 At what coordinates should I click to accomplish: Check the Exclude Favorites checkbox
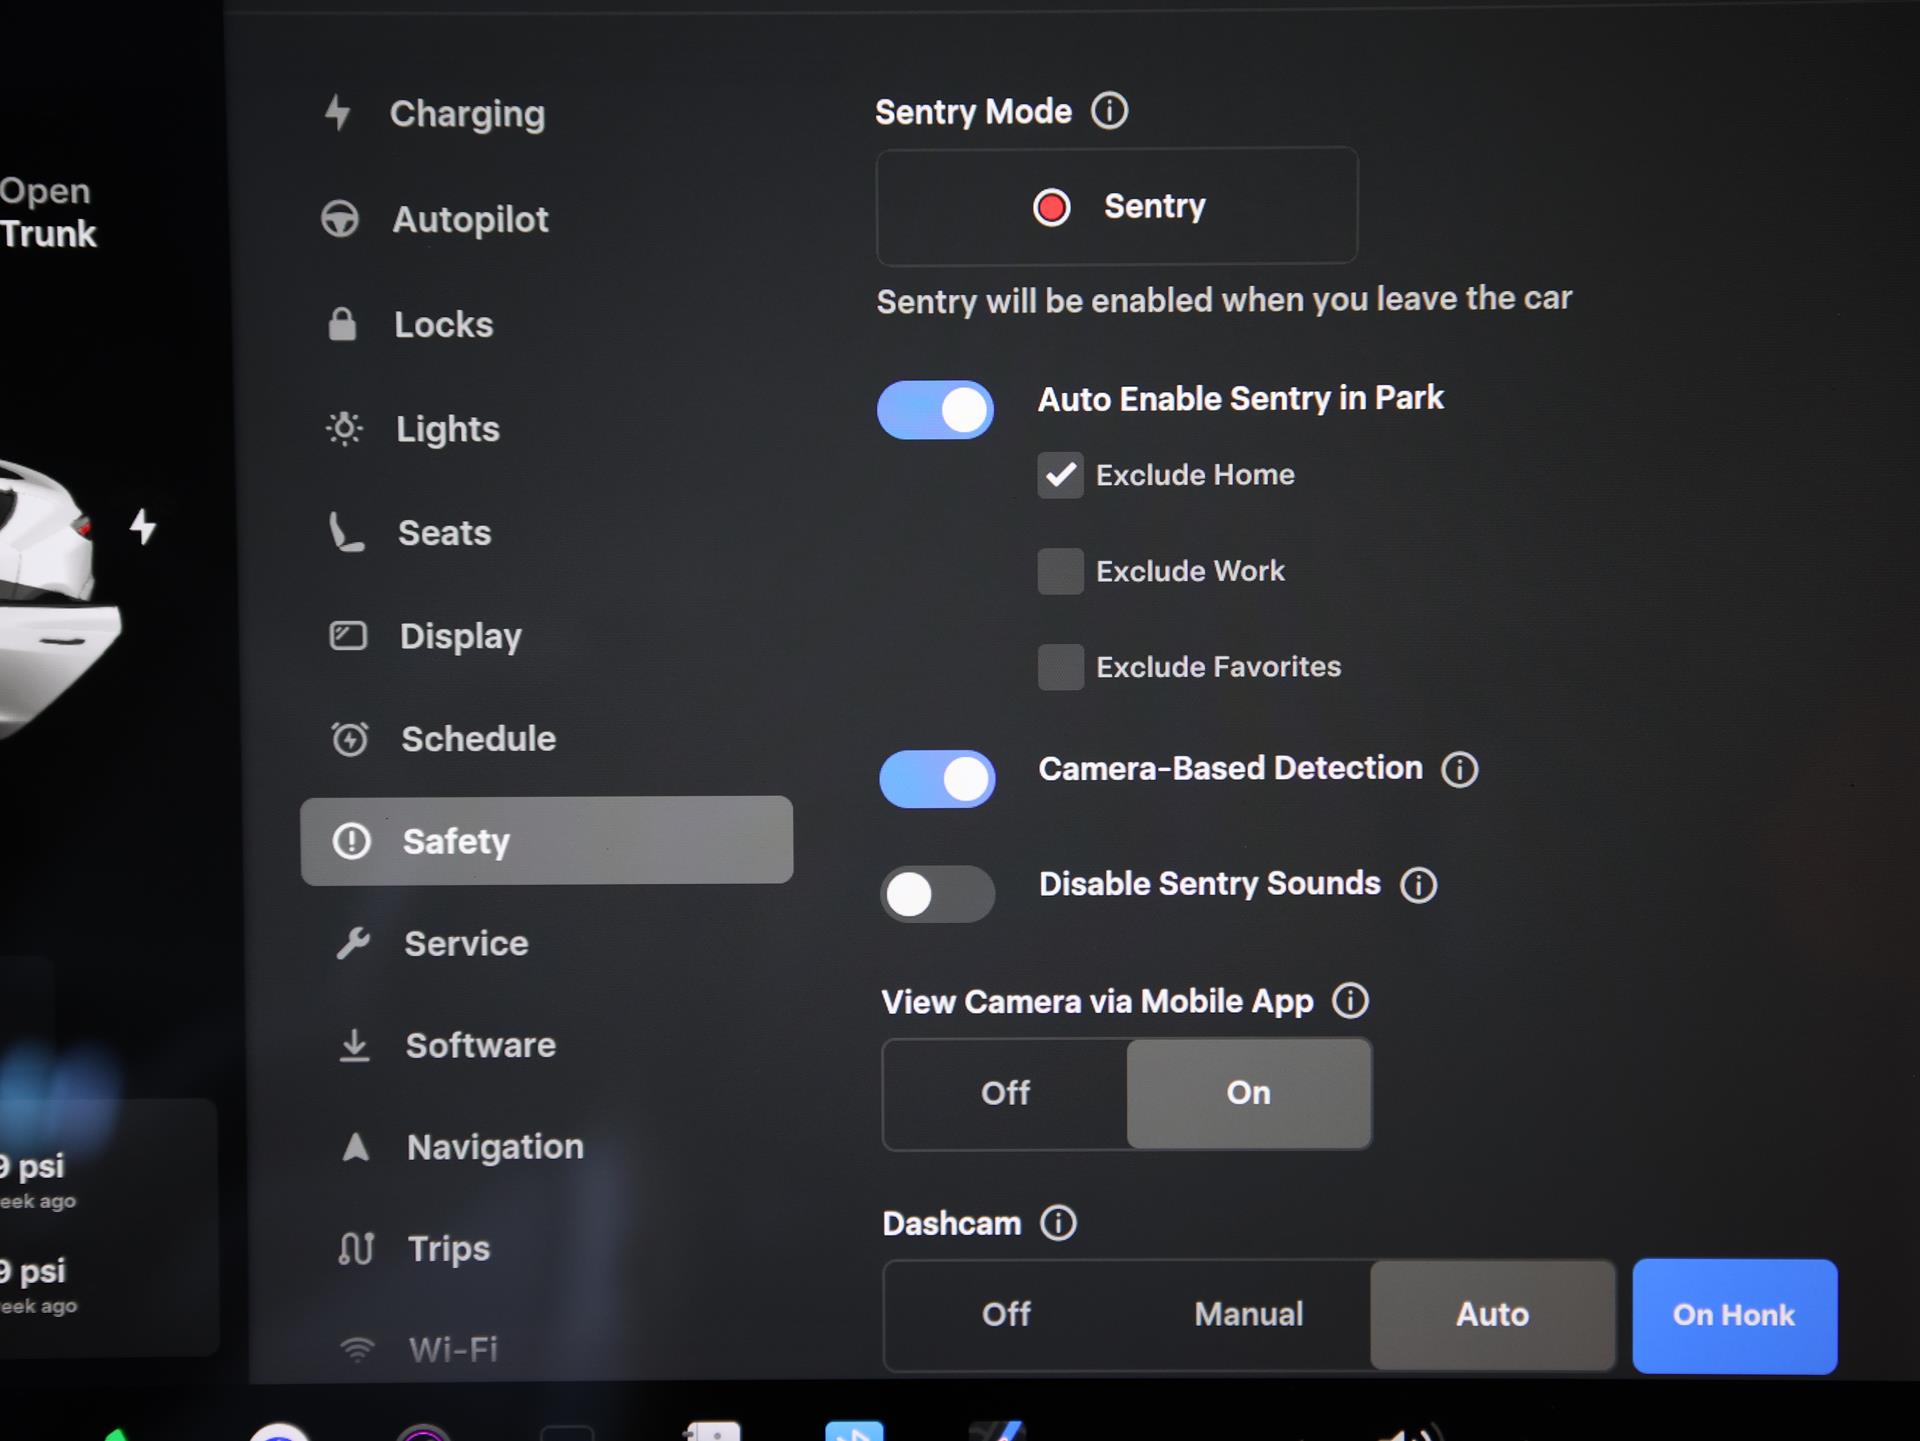tap(1060, 667)
